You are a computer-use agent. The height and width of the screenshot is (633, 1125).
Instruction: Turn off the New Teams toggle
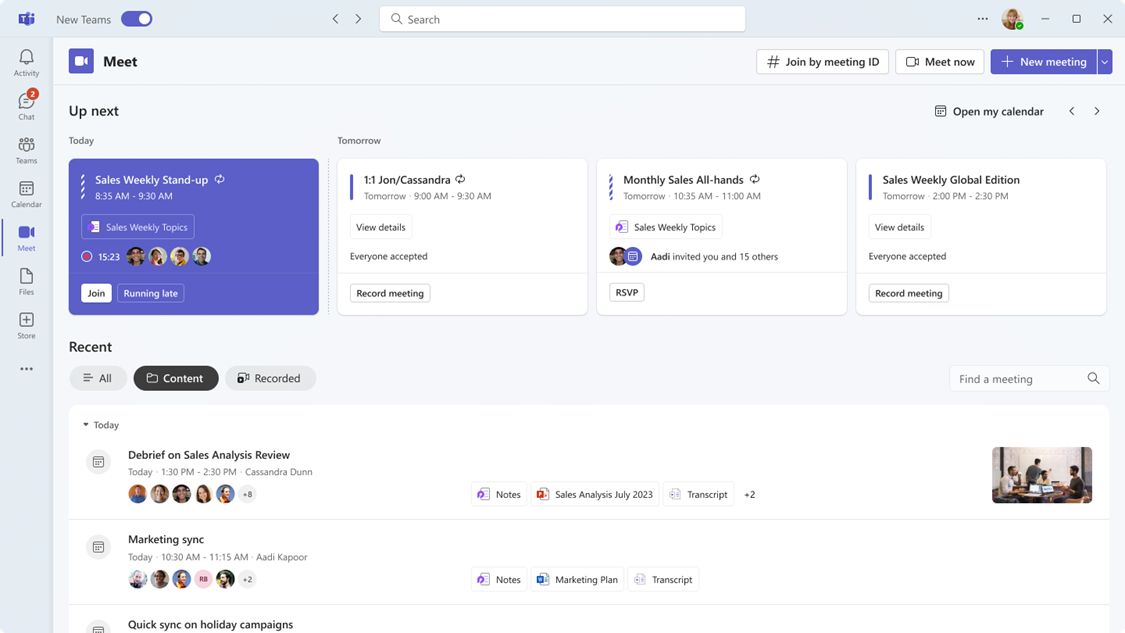point(137,19)
